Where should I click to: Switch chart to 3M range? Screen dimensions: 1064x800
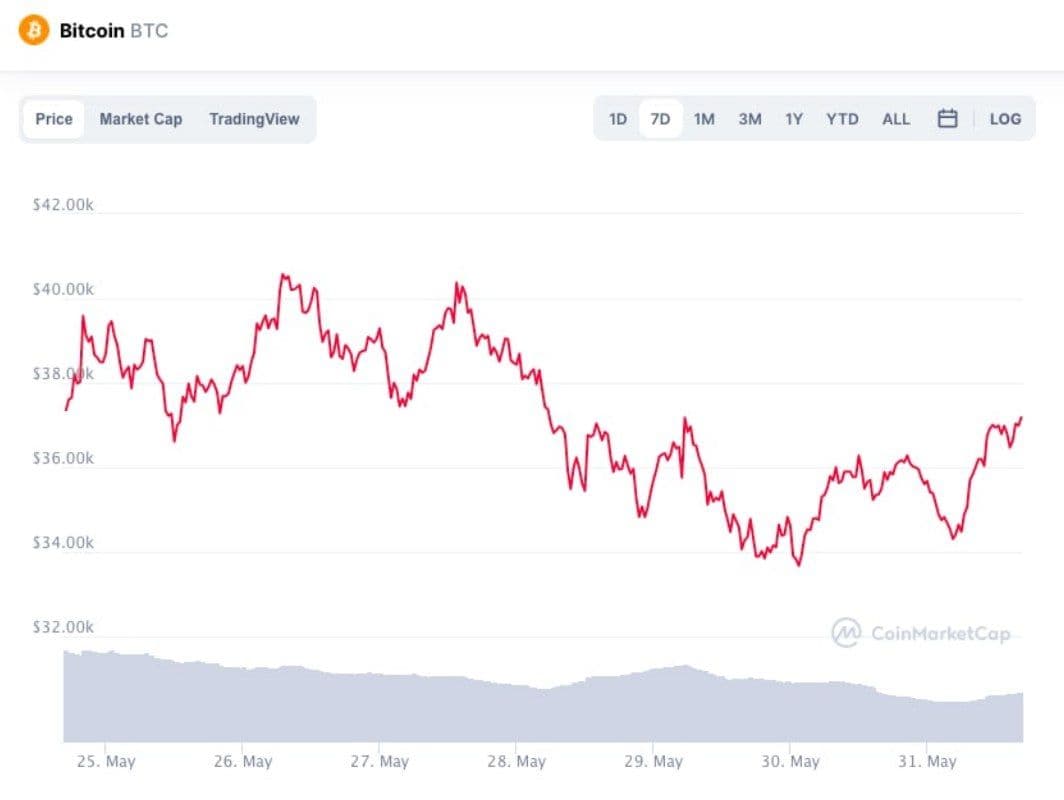click(x=750, y=119)
